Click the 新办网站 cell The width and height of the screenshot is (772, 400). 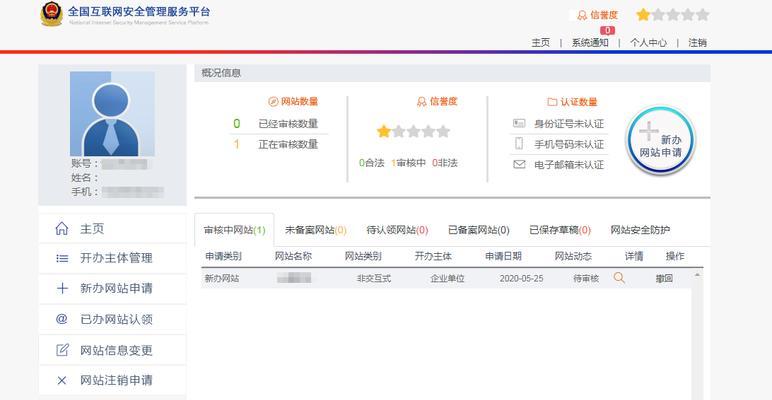[x=222, y=278]
